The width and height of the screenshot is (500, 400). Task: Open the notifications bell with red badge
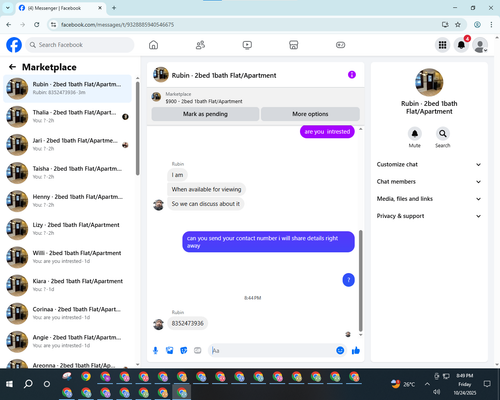coord(461,45)
